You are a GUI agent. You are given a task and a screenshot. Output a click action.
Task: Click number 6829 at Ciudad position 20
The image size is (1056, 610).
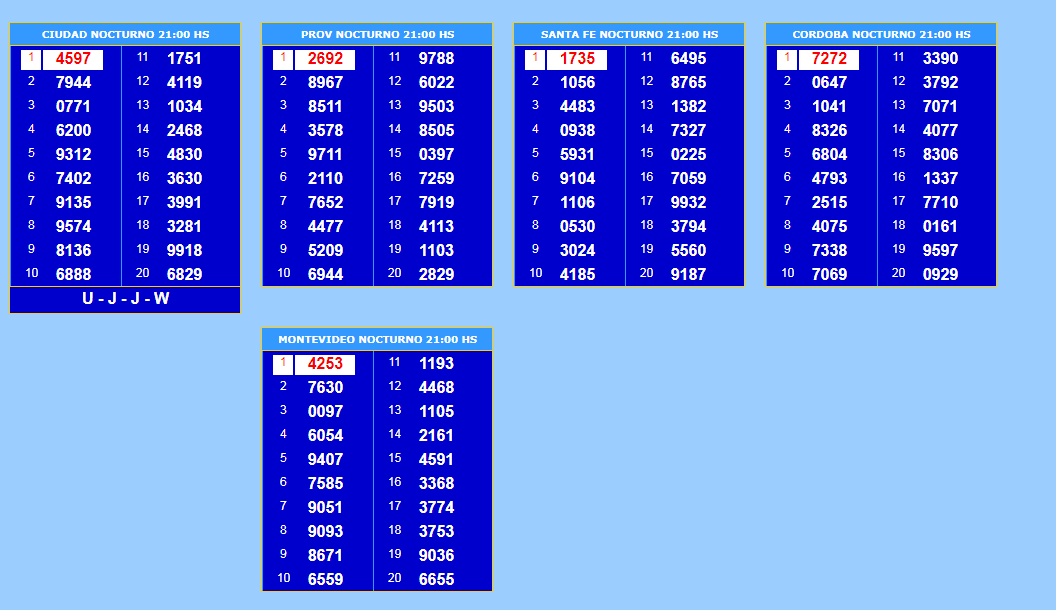point(184,274)
